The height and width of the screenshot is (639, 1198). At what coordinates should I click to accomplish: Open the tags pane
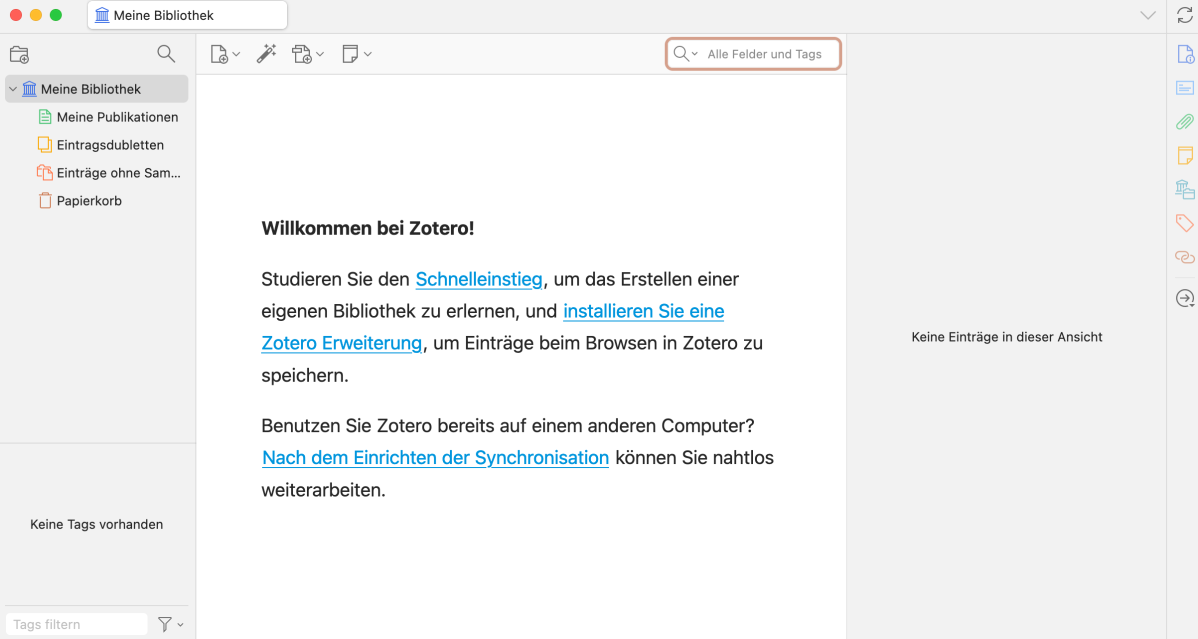tap(1184, 222)
